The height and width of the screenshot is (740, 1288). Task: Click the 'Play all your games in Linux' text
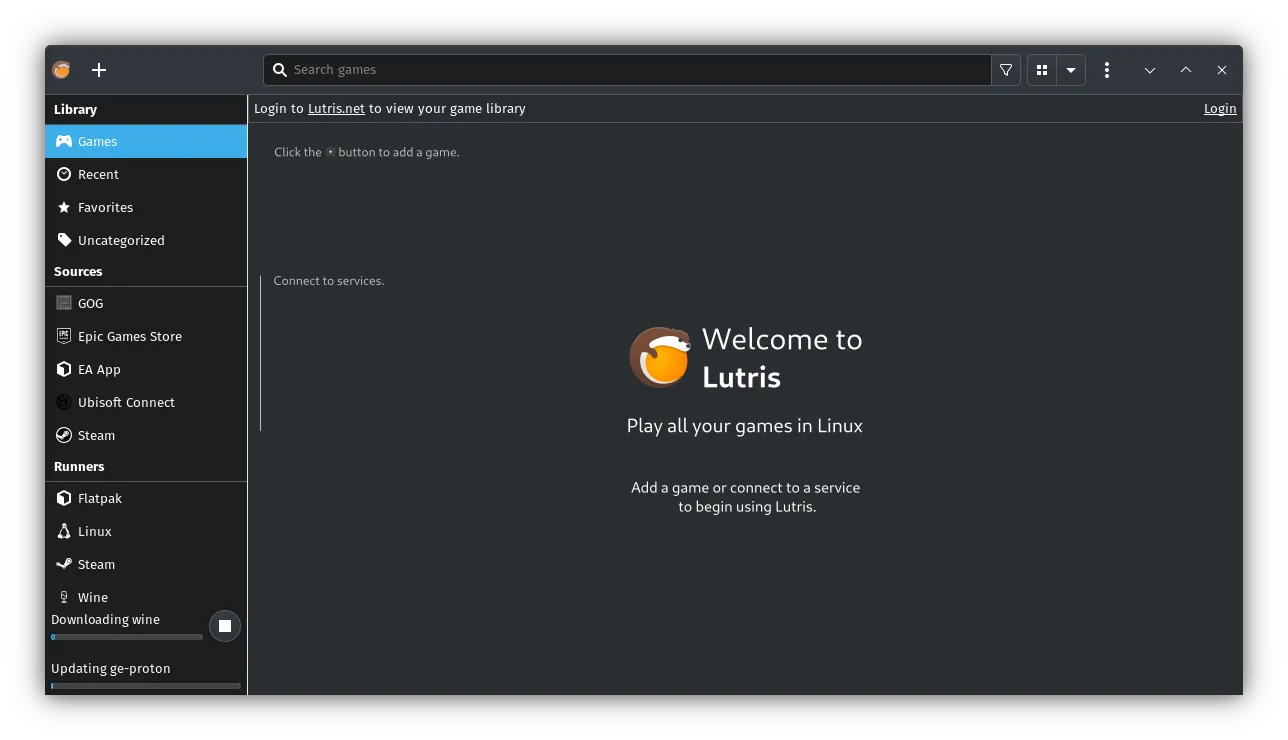[x=745, y=426]
